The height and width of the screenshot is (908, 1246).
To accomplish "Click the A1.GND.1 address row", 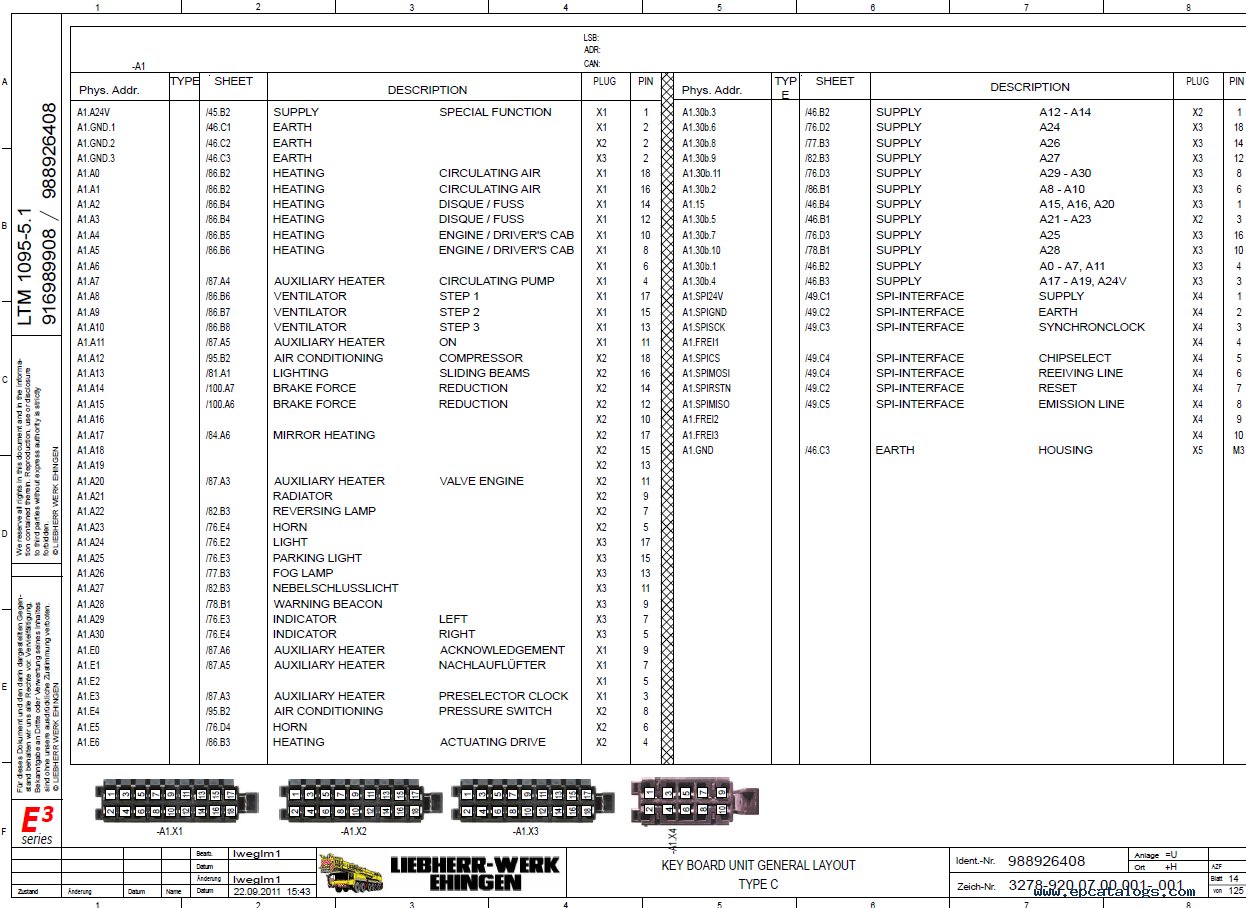I will click(x=96, y=128).
